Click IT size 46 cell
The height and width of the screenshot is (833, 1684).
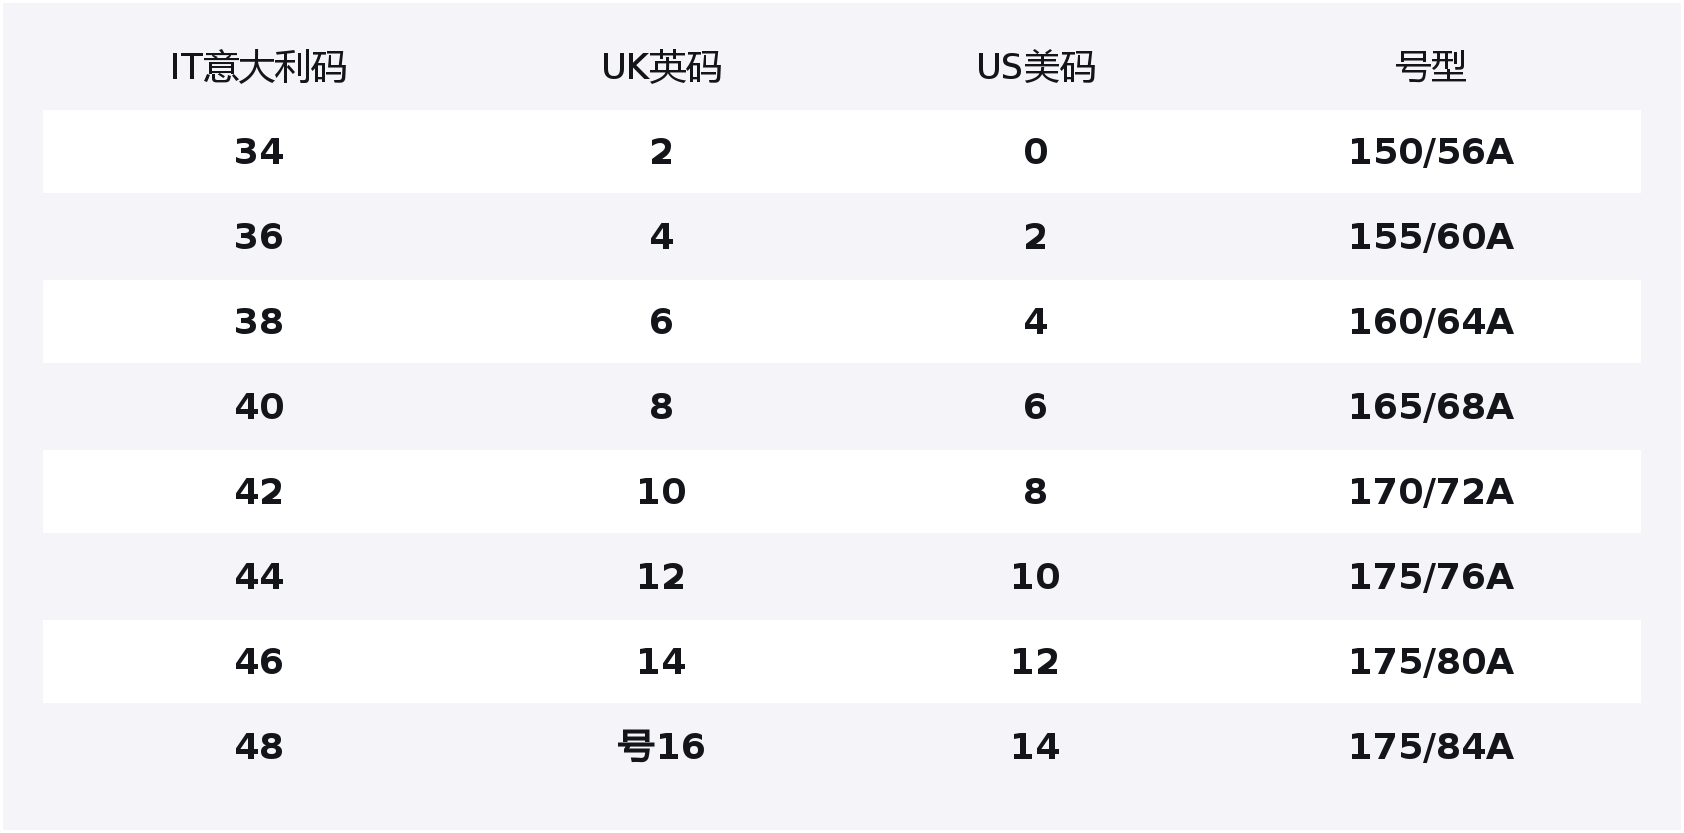pyautogui.click(x=258, y=662)
